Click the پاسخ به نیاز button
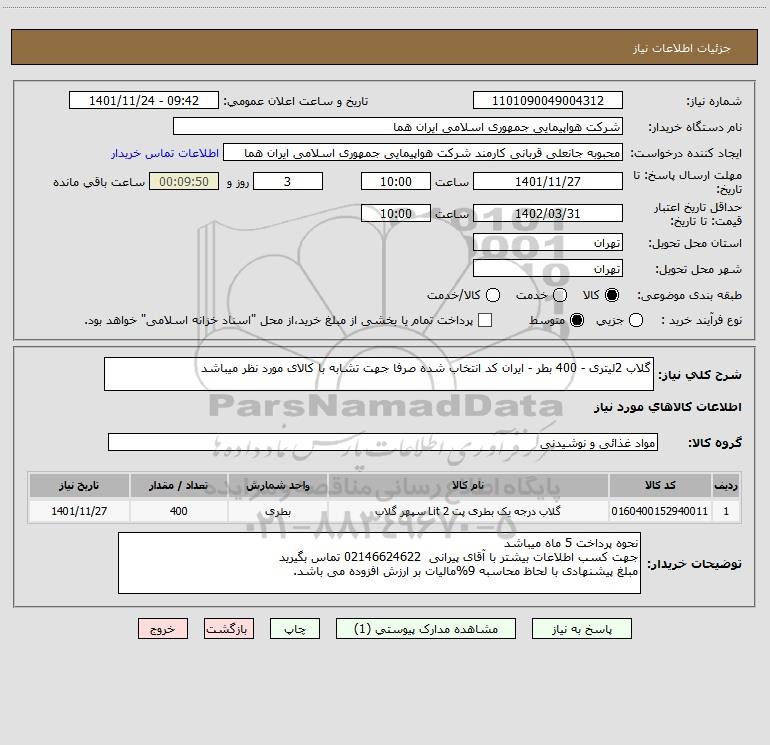This screenshot has height=745, width=770. pyautogui.click(x=582, y=629)
